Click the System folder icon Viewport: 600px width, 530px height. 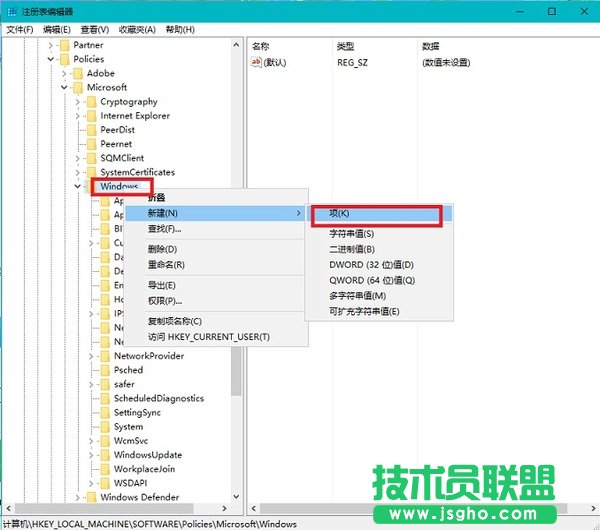pyautogui.click(x=105, y=427)
